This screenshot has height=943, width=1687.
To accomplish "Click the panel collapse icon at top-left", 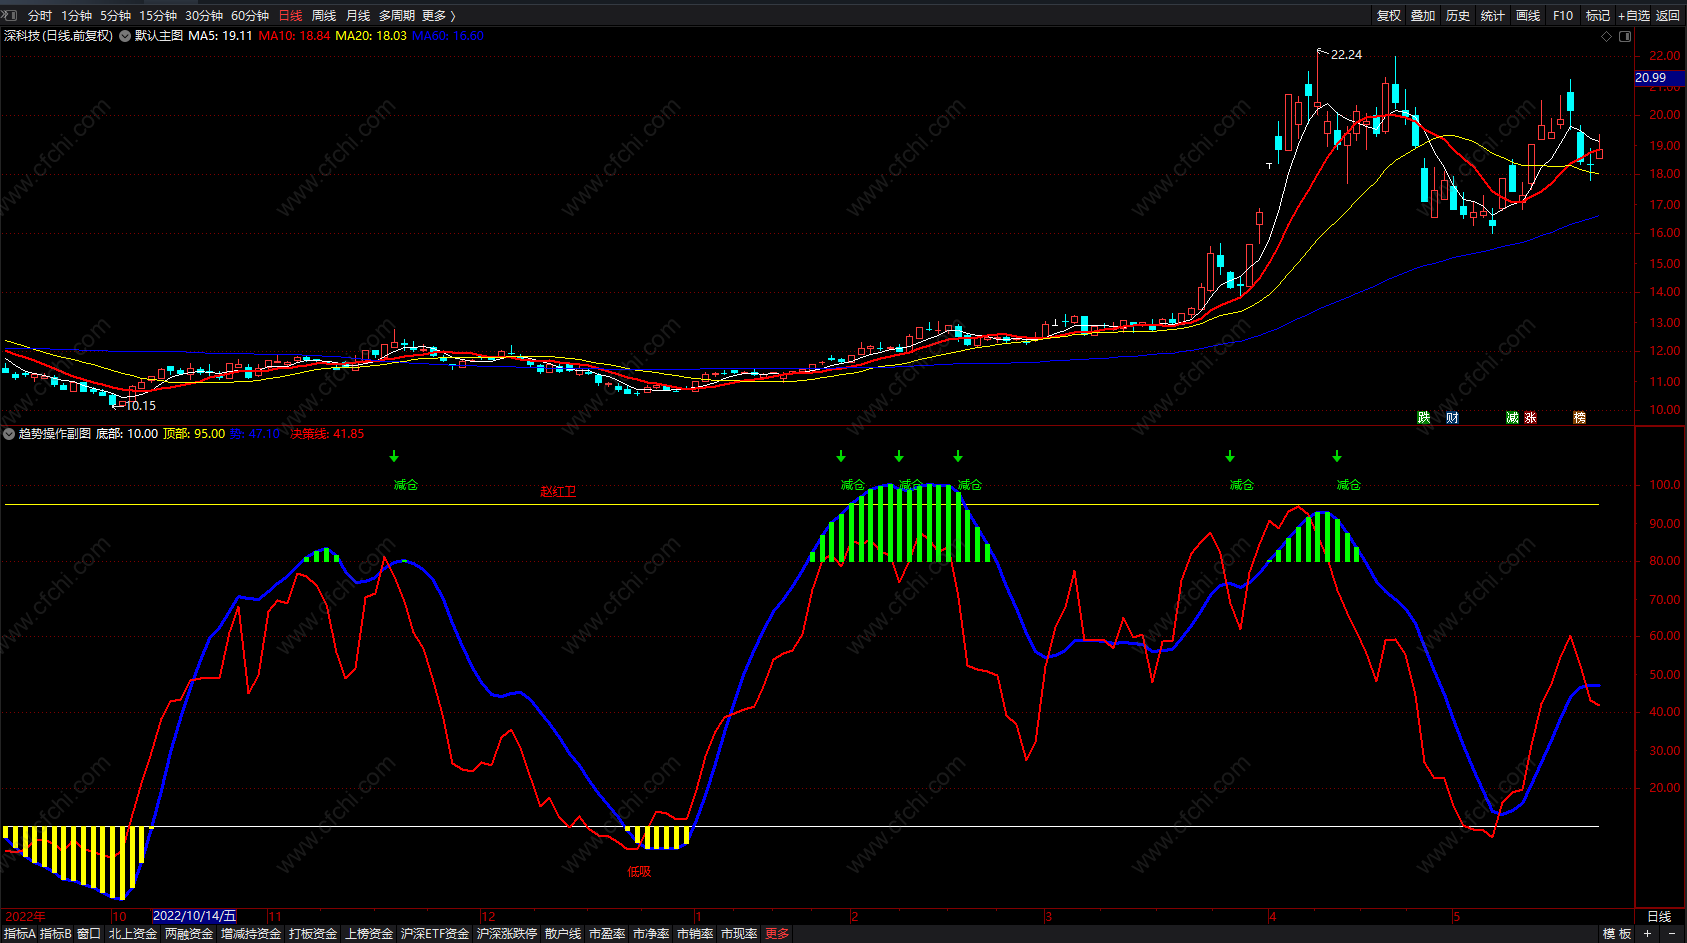I will pyautogui.click(x=8, y=15).
